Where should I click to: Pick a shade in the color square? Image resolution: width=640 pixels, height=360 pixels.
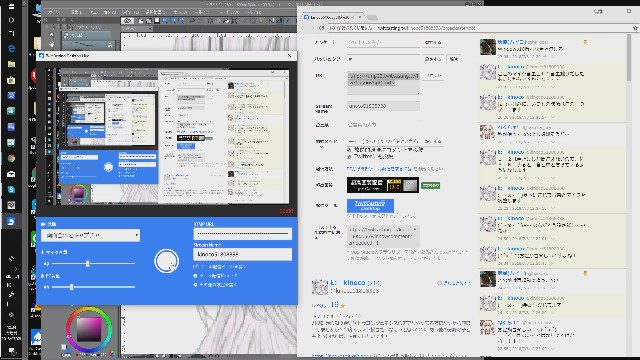click(89, 329)
